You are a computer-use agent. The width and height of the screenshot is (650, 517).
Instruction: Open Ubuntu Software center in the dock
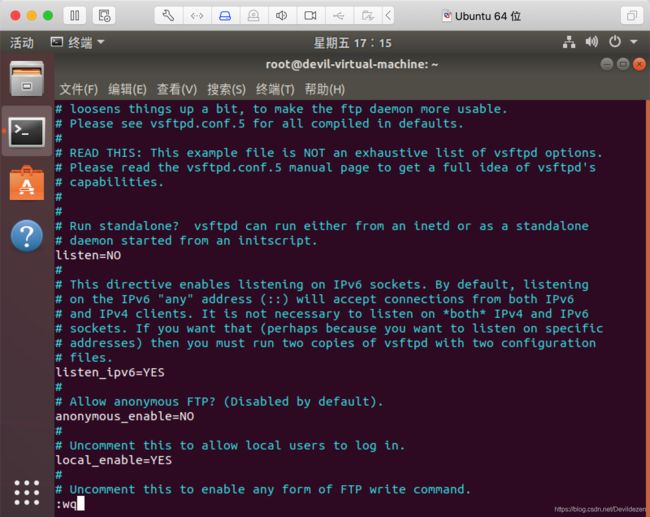pos(27,183)
